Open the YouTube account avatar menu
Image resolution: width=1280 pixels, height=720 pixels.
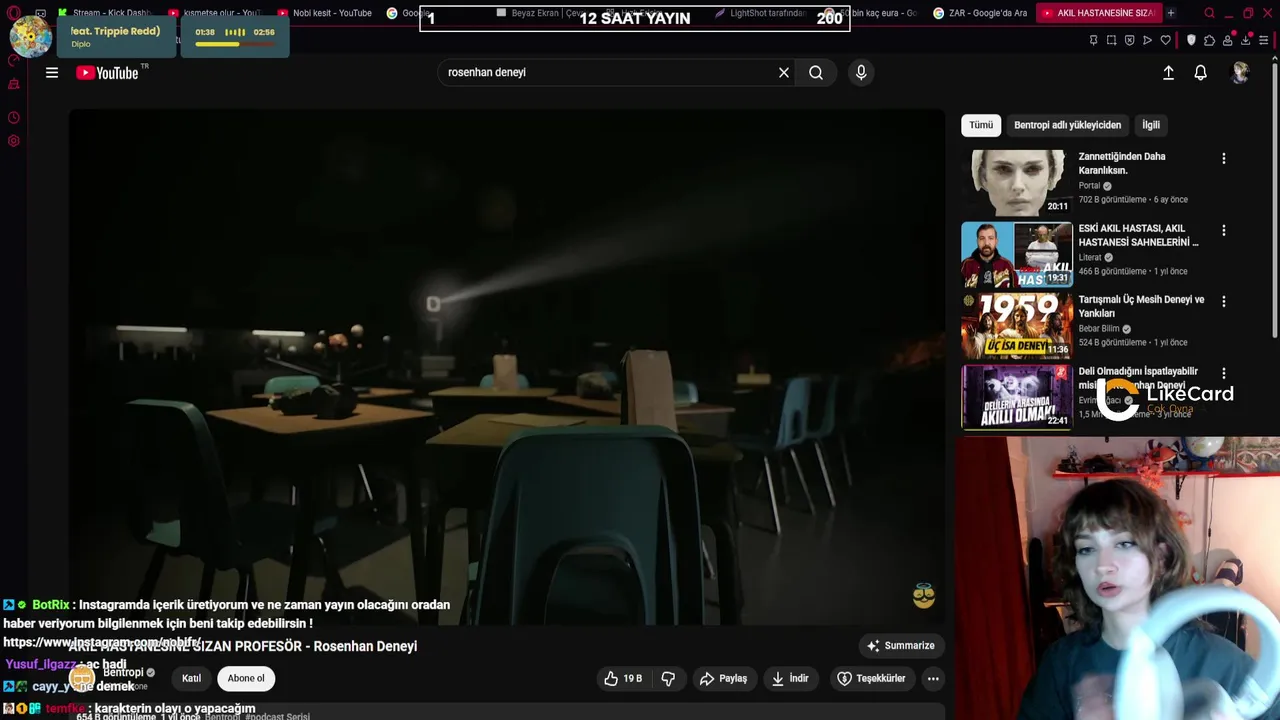pos(1240,72)
